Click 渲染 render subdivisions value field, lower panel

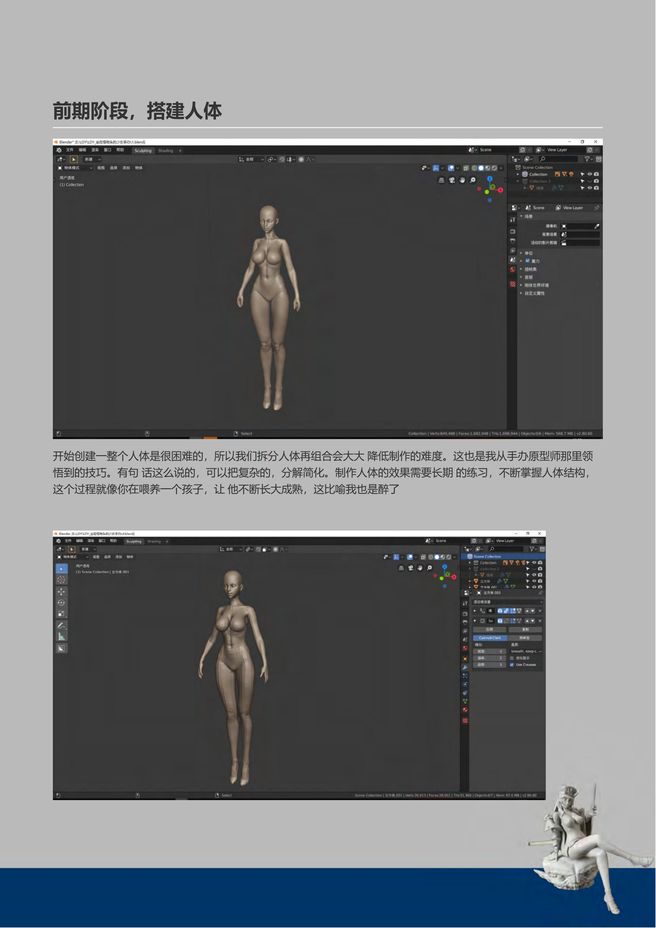pyautogui.click(x=489, y=651)
